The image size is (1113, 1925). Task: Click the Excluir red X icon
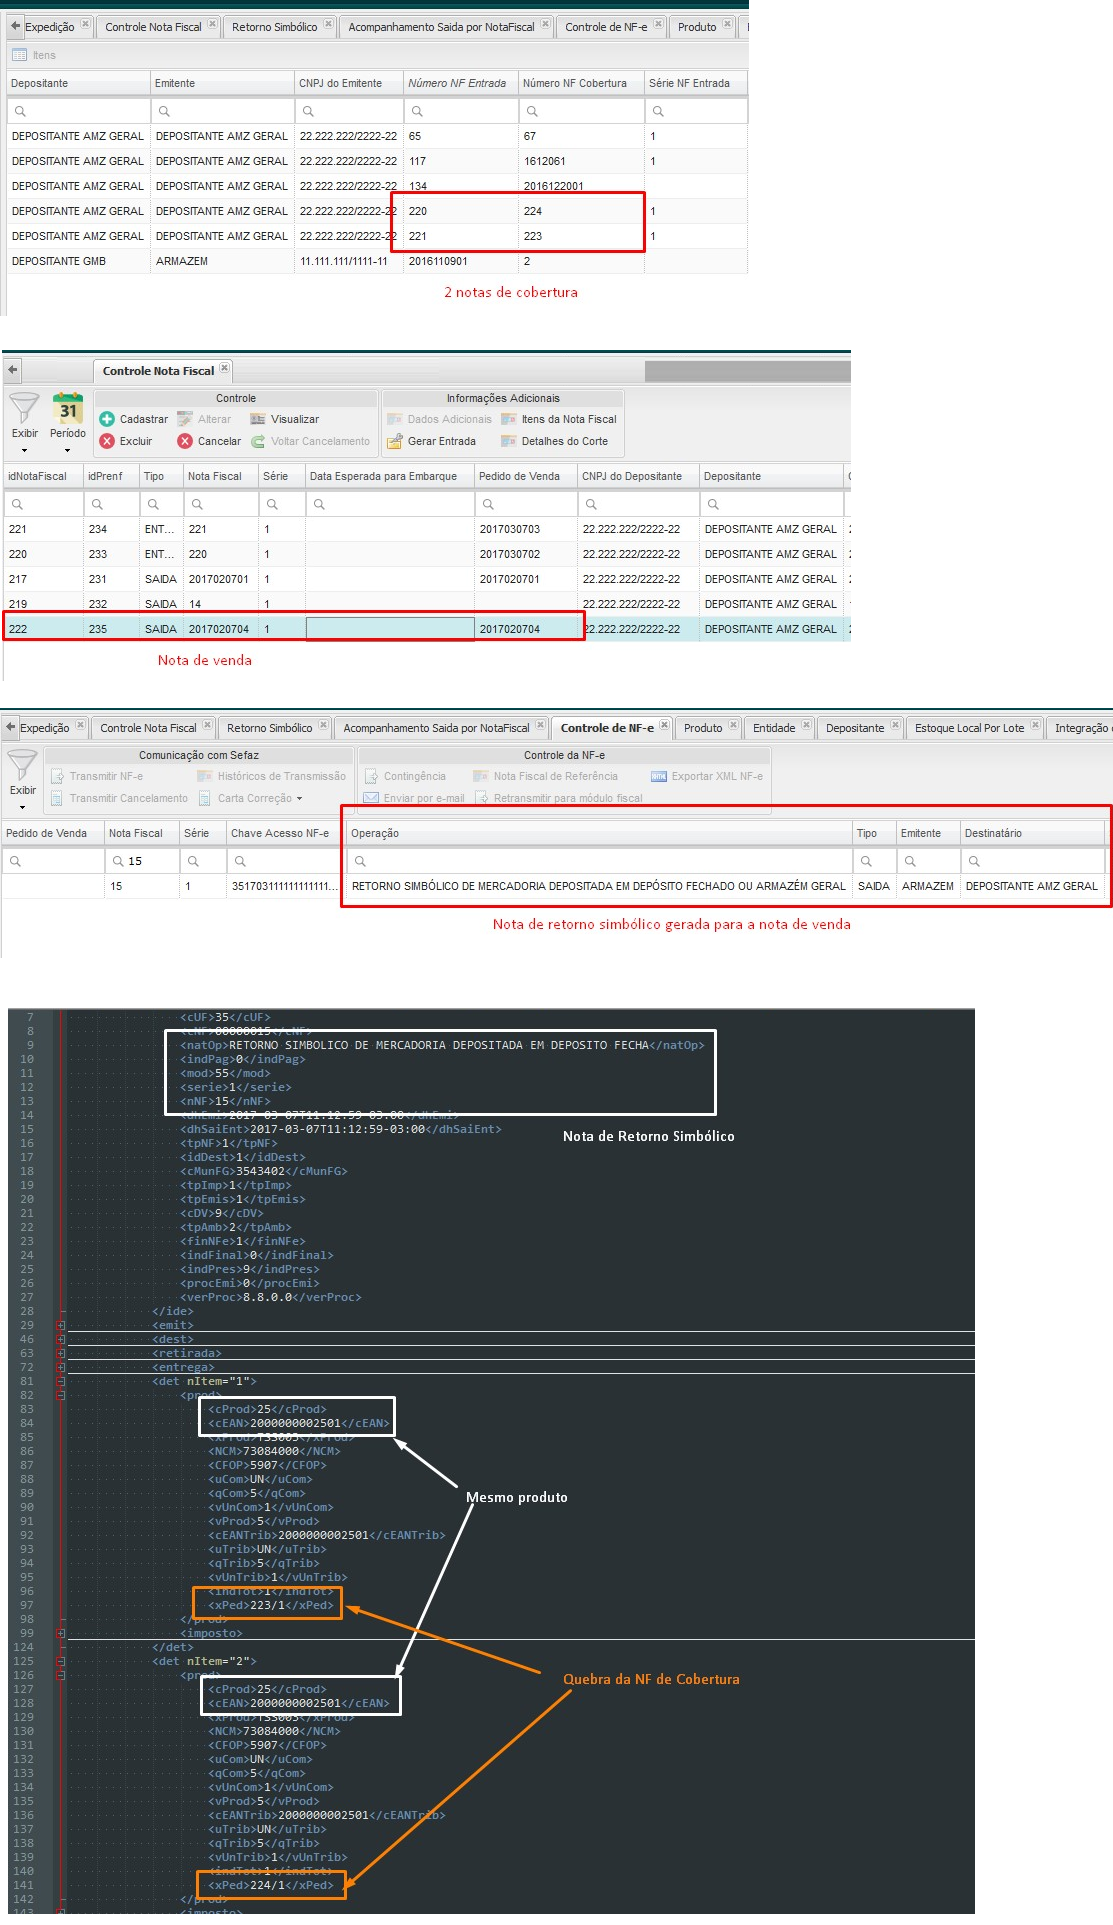pyautogui.click(x=107, y=441)
